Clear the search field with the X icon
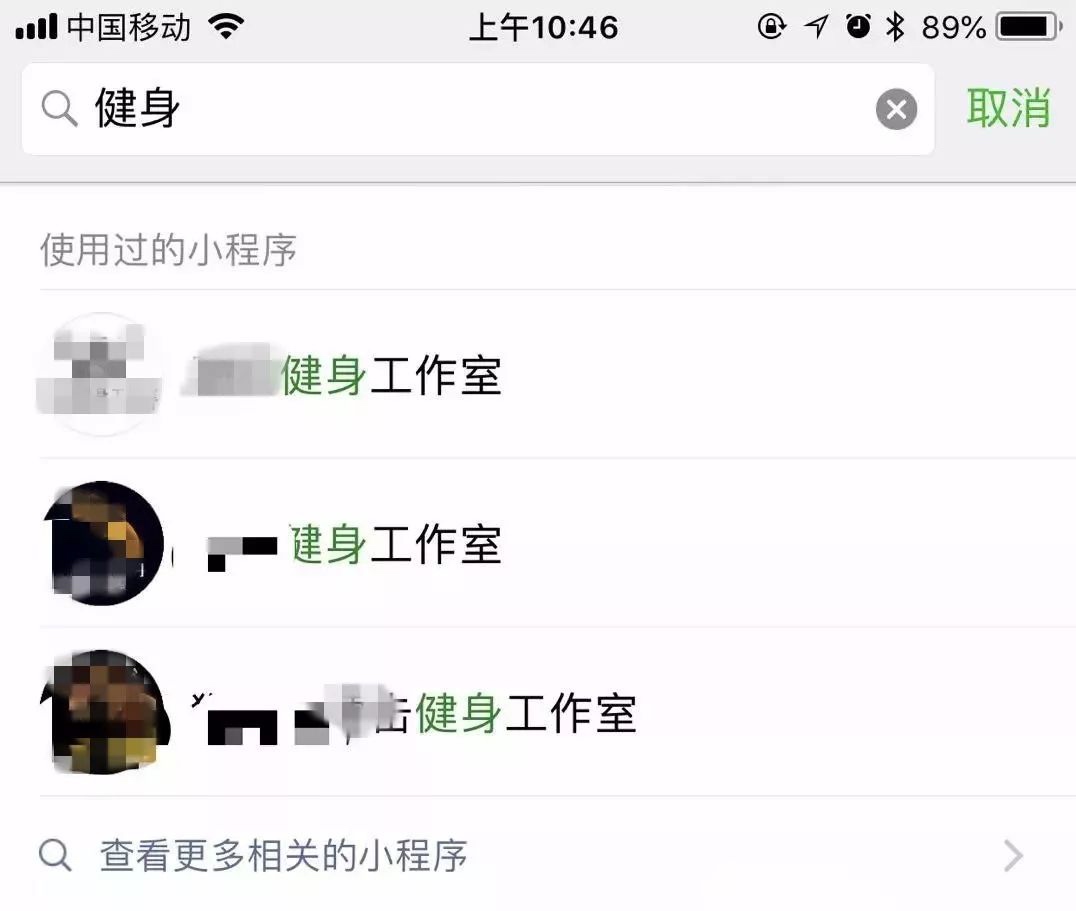Image resolution: width=1076 pixels, height=911 pixels. (896, 109)
